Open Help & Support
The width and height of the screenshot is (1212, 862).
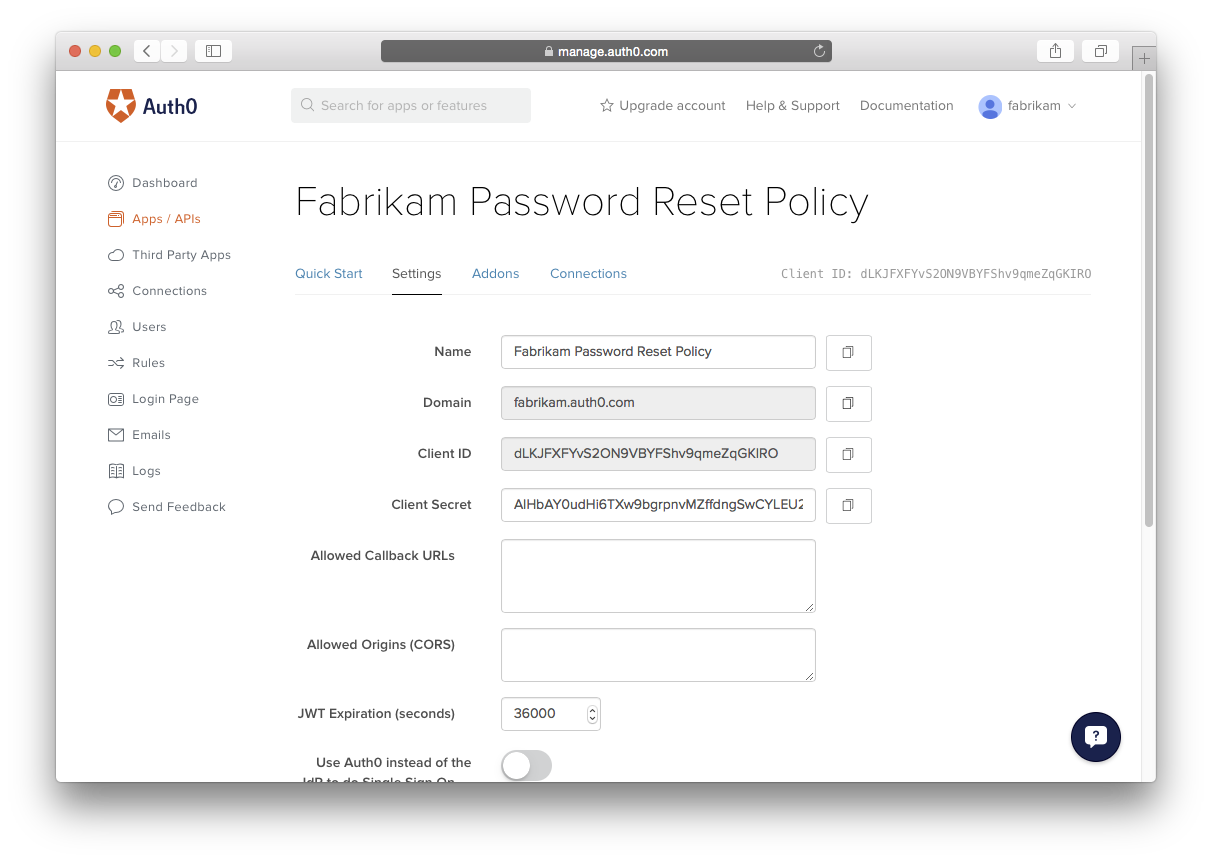793,105
